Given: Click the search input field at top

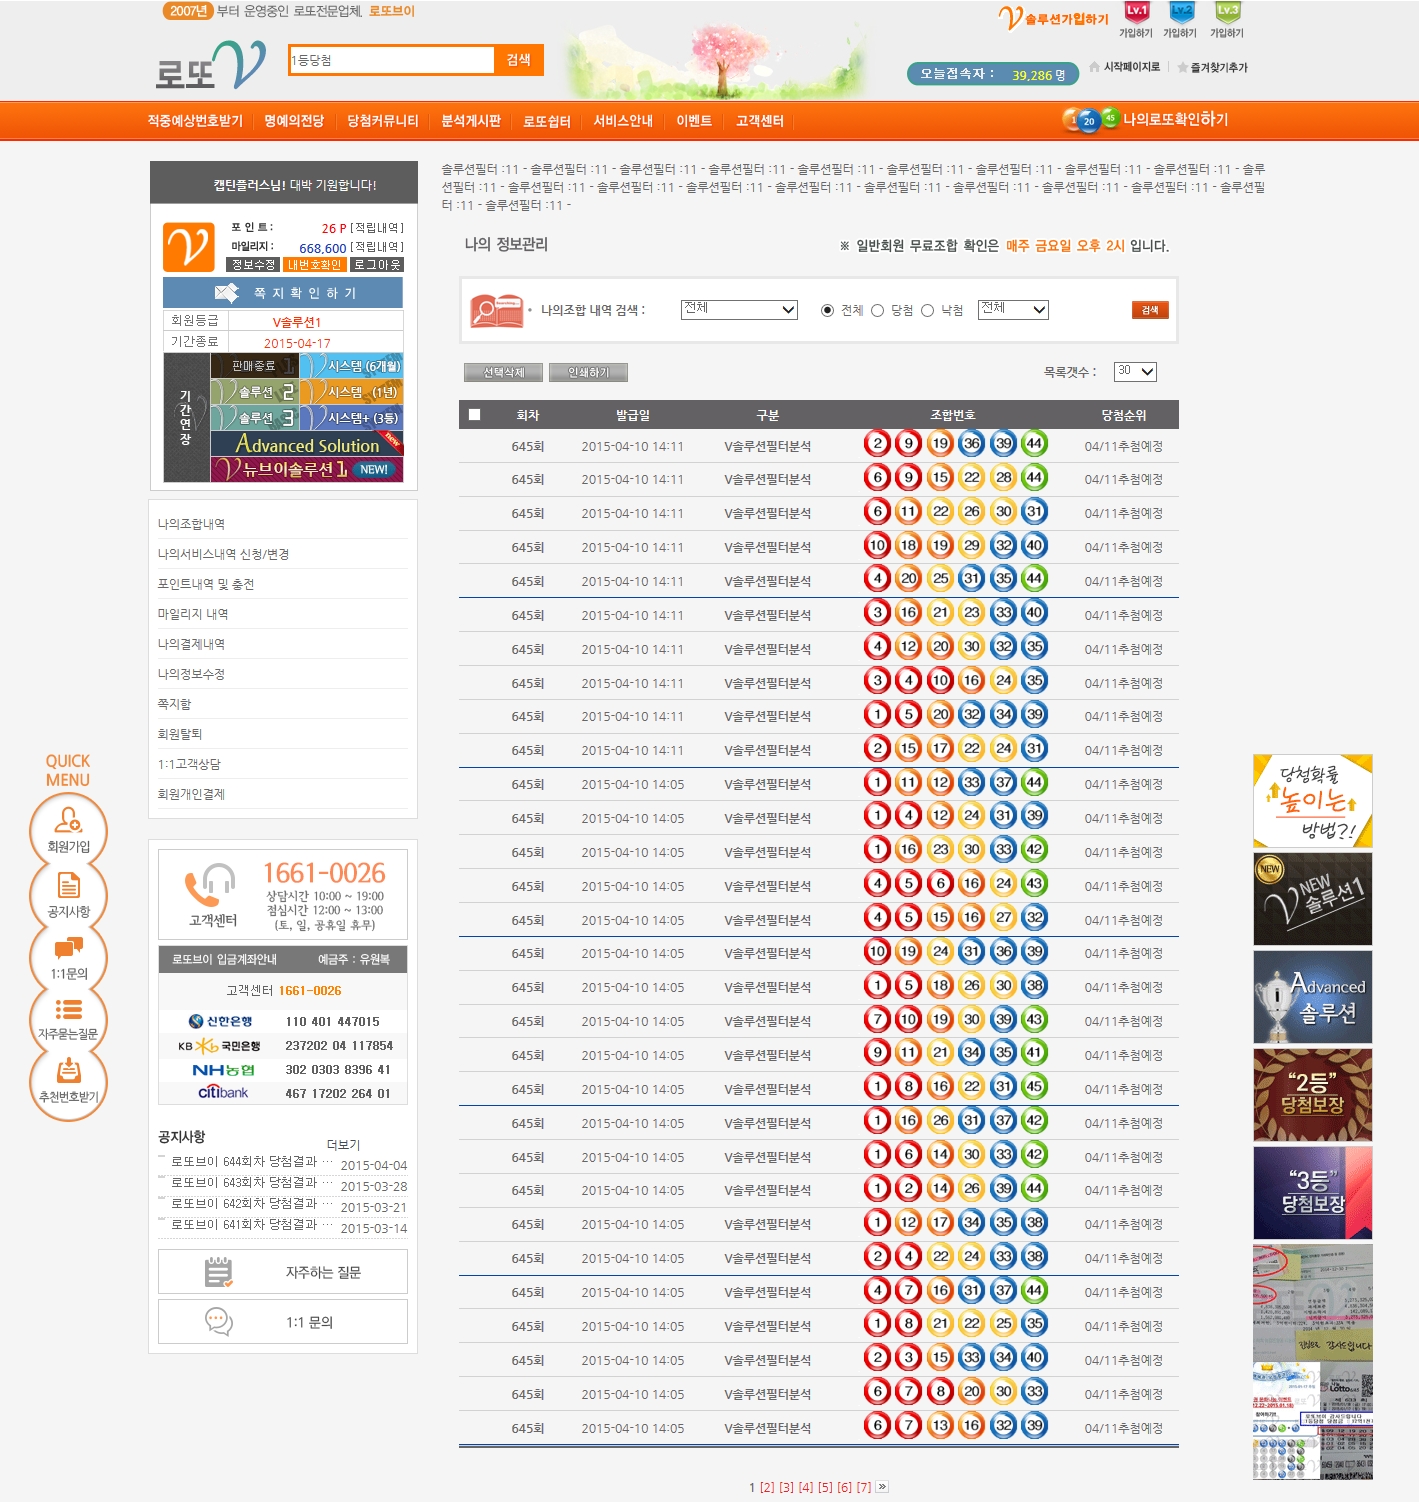Looking at the screenshot, I should tap(391, 61).
